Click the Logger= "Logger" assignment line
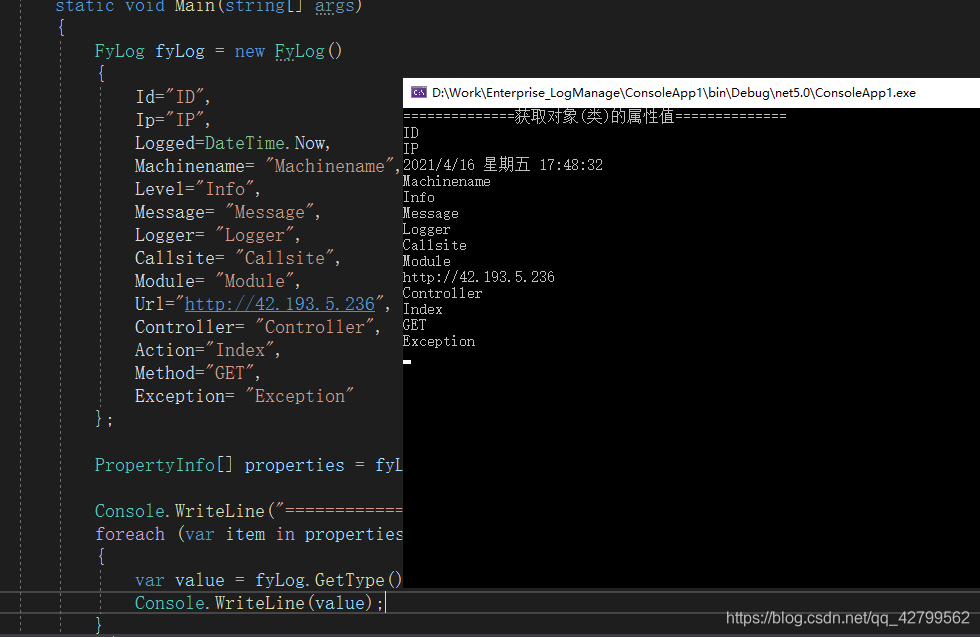Screen dimensions: 980x637 [218, 235]
